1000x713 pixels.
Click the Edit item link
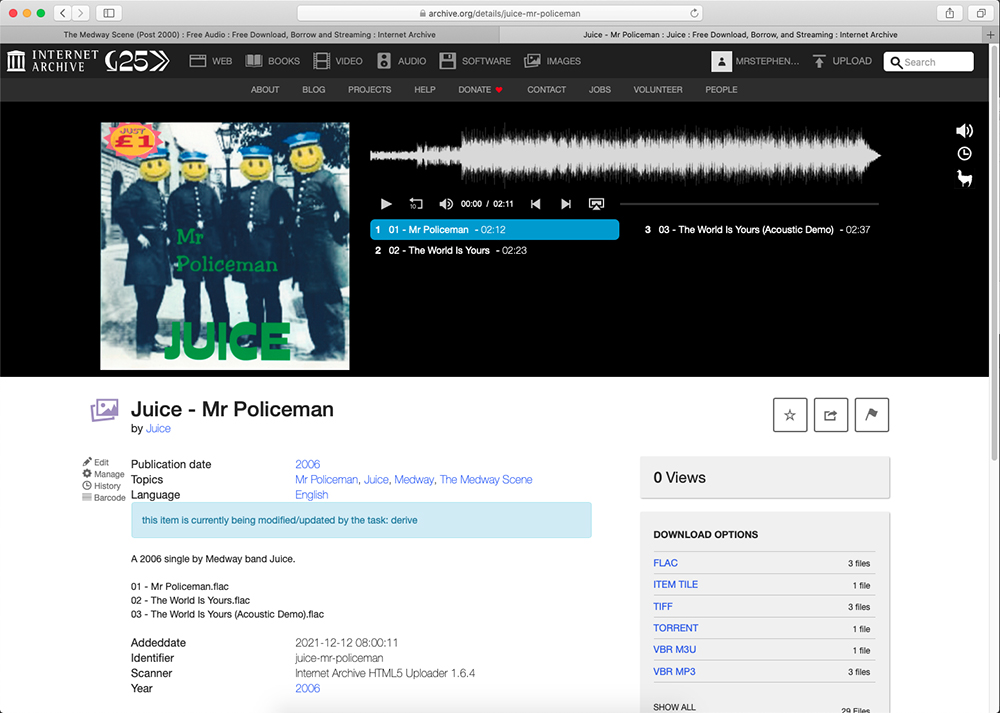pyautogui.click(x=96, y=462)
